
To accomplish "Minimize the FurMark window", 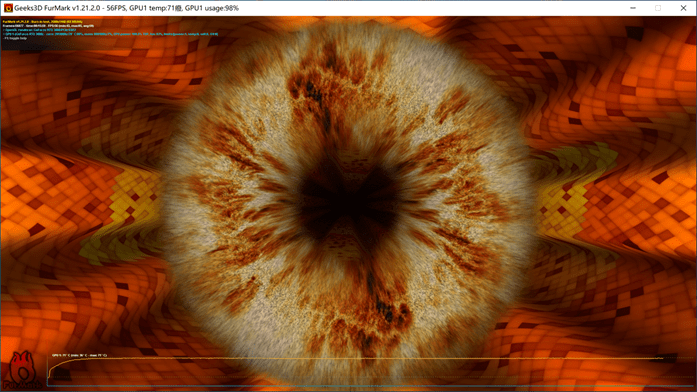I will click(x=633, y=8).
